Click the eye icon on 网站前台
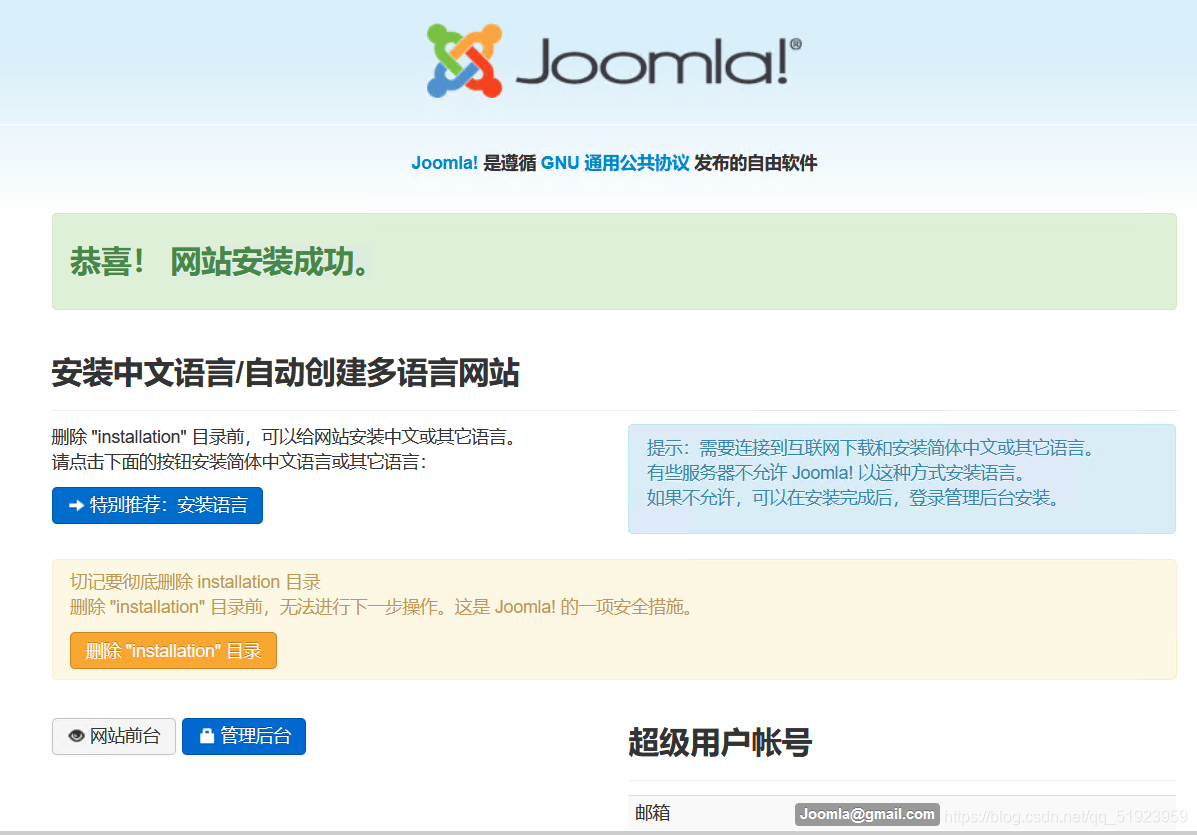This screenshot has width=1197, height=835. pos(76,737)
